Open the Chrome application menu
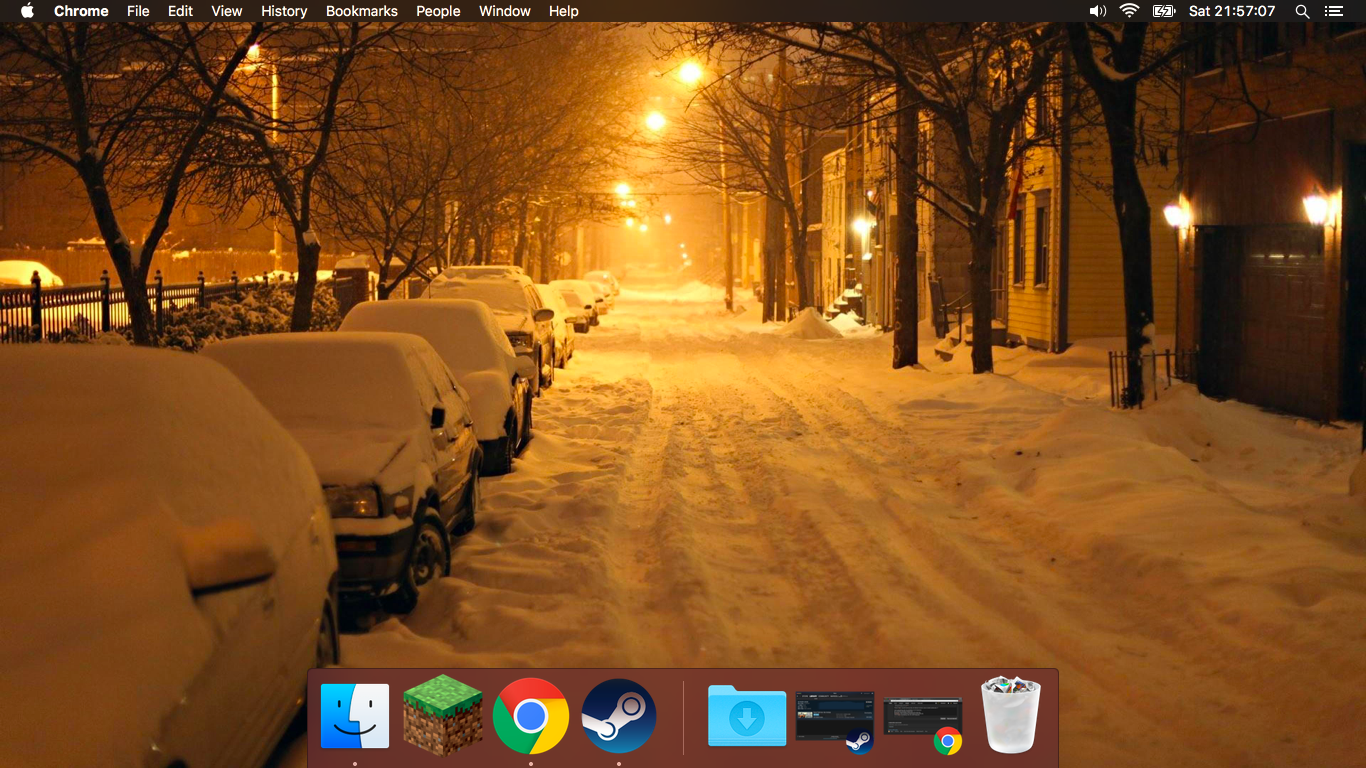 tap(81, 11)
